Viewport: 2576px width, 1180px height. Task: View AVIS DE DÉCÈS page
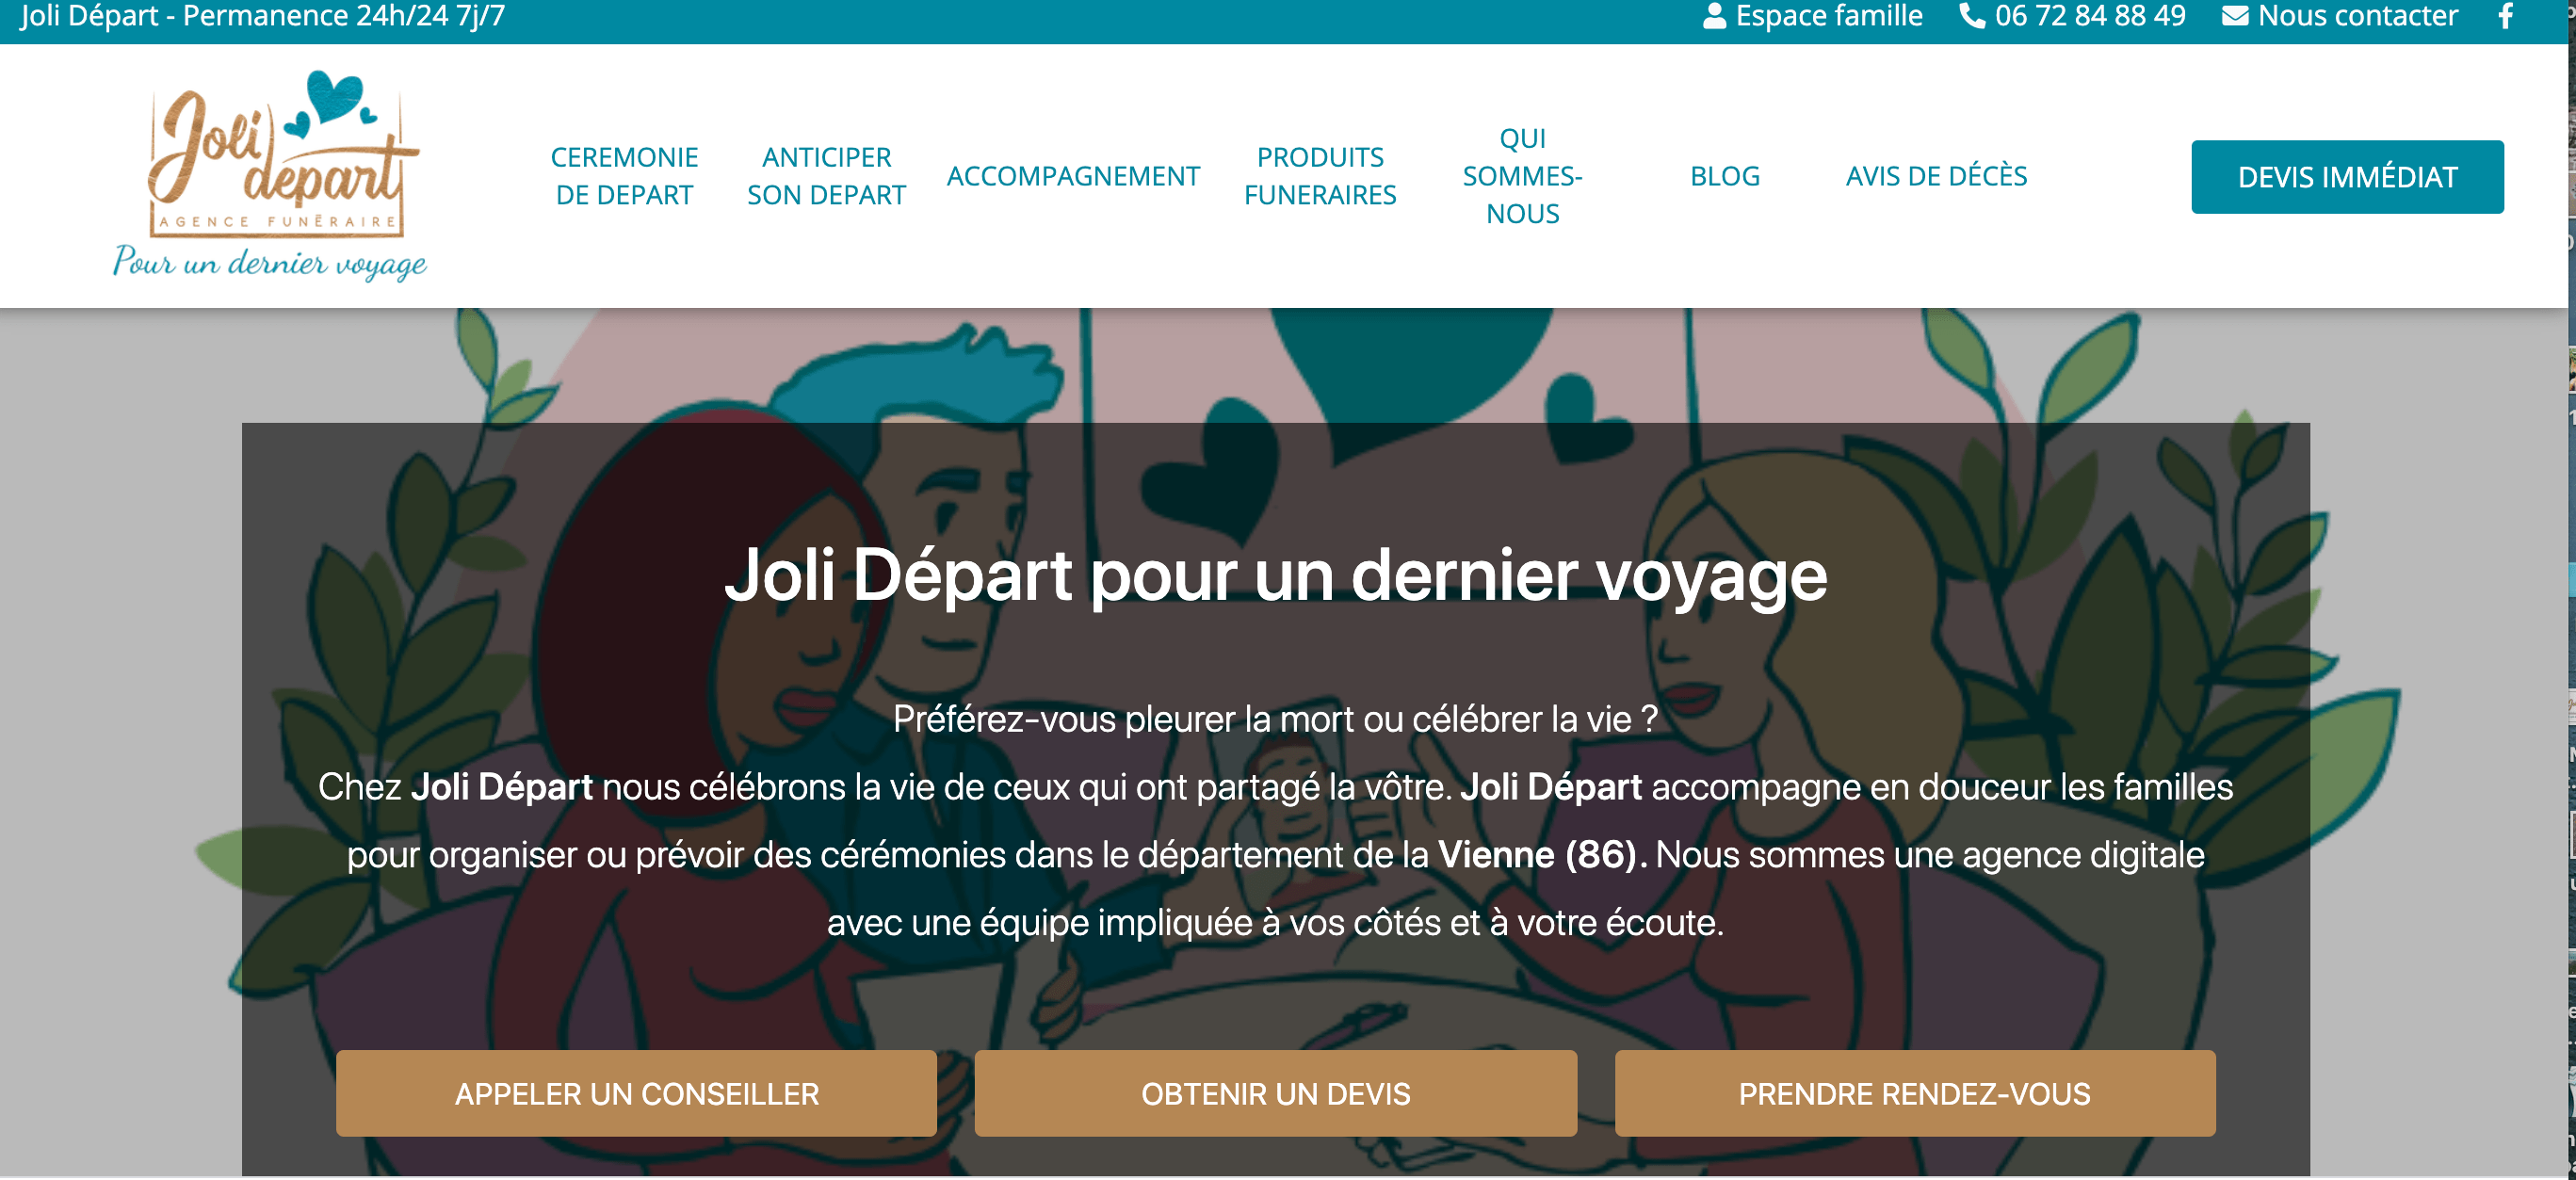click(x=1936, y=176)
